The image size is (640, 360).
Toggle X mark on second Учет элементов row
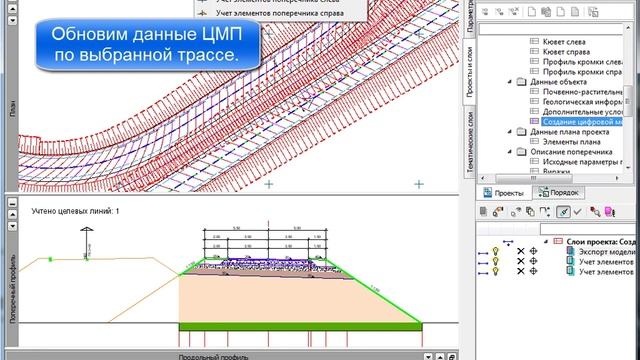(520, 271)
